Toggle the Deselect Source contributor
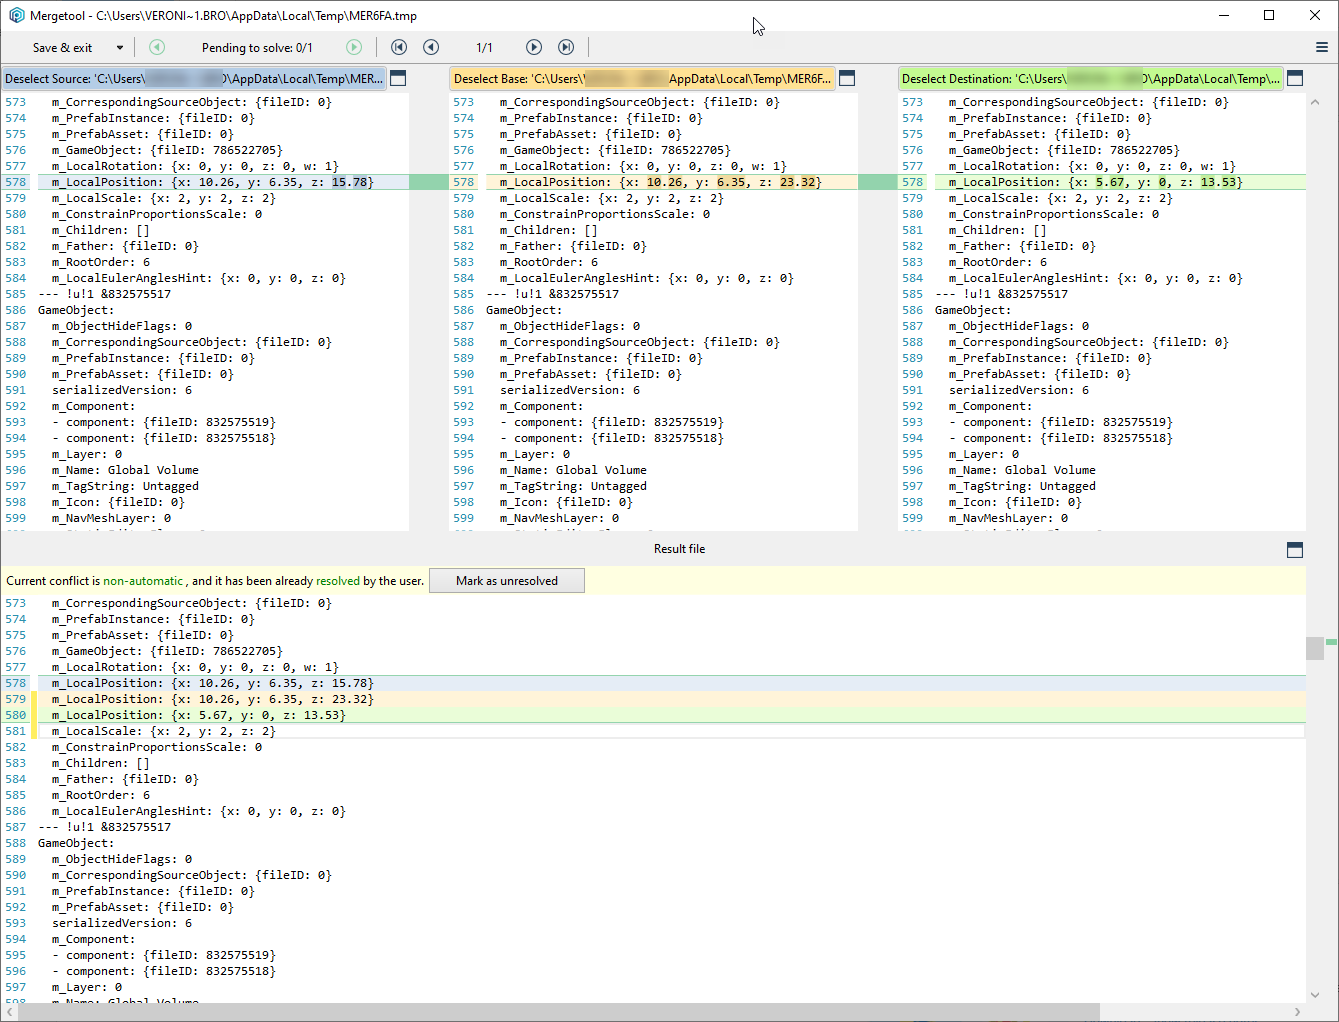 click(193, 79)
